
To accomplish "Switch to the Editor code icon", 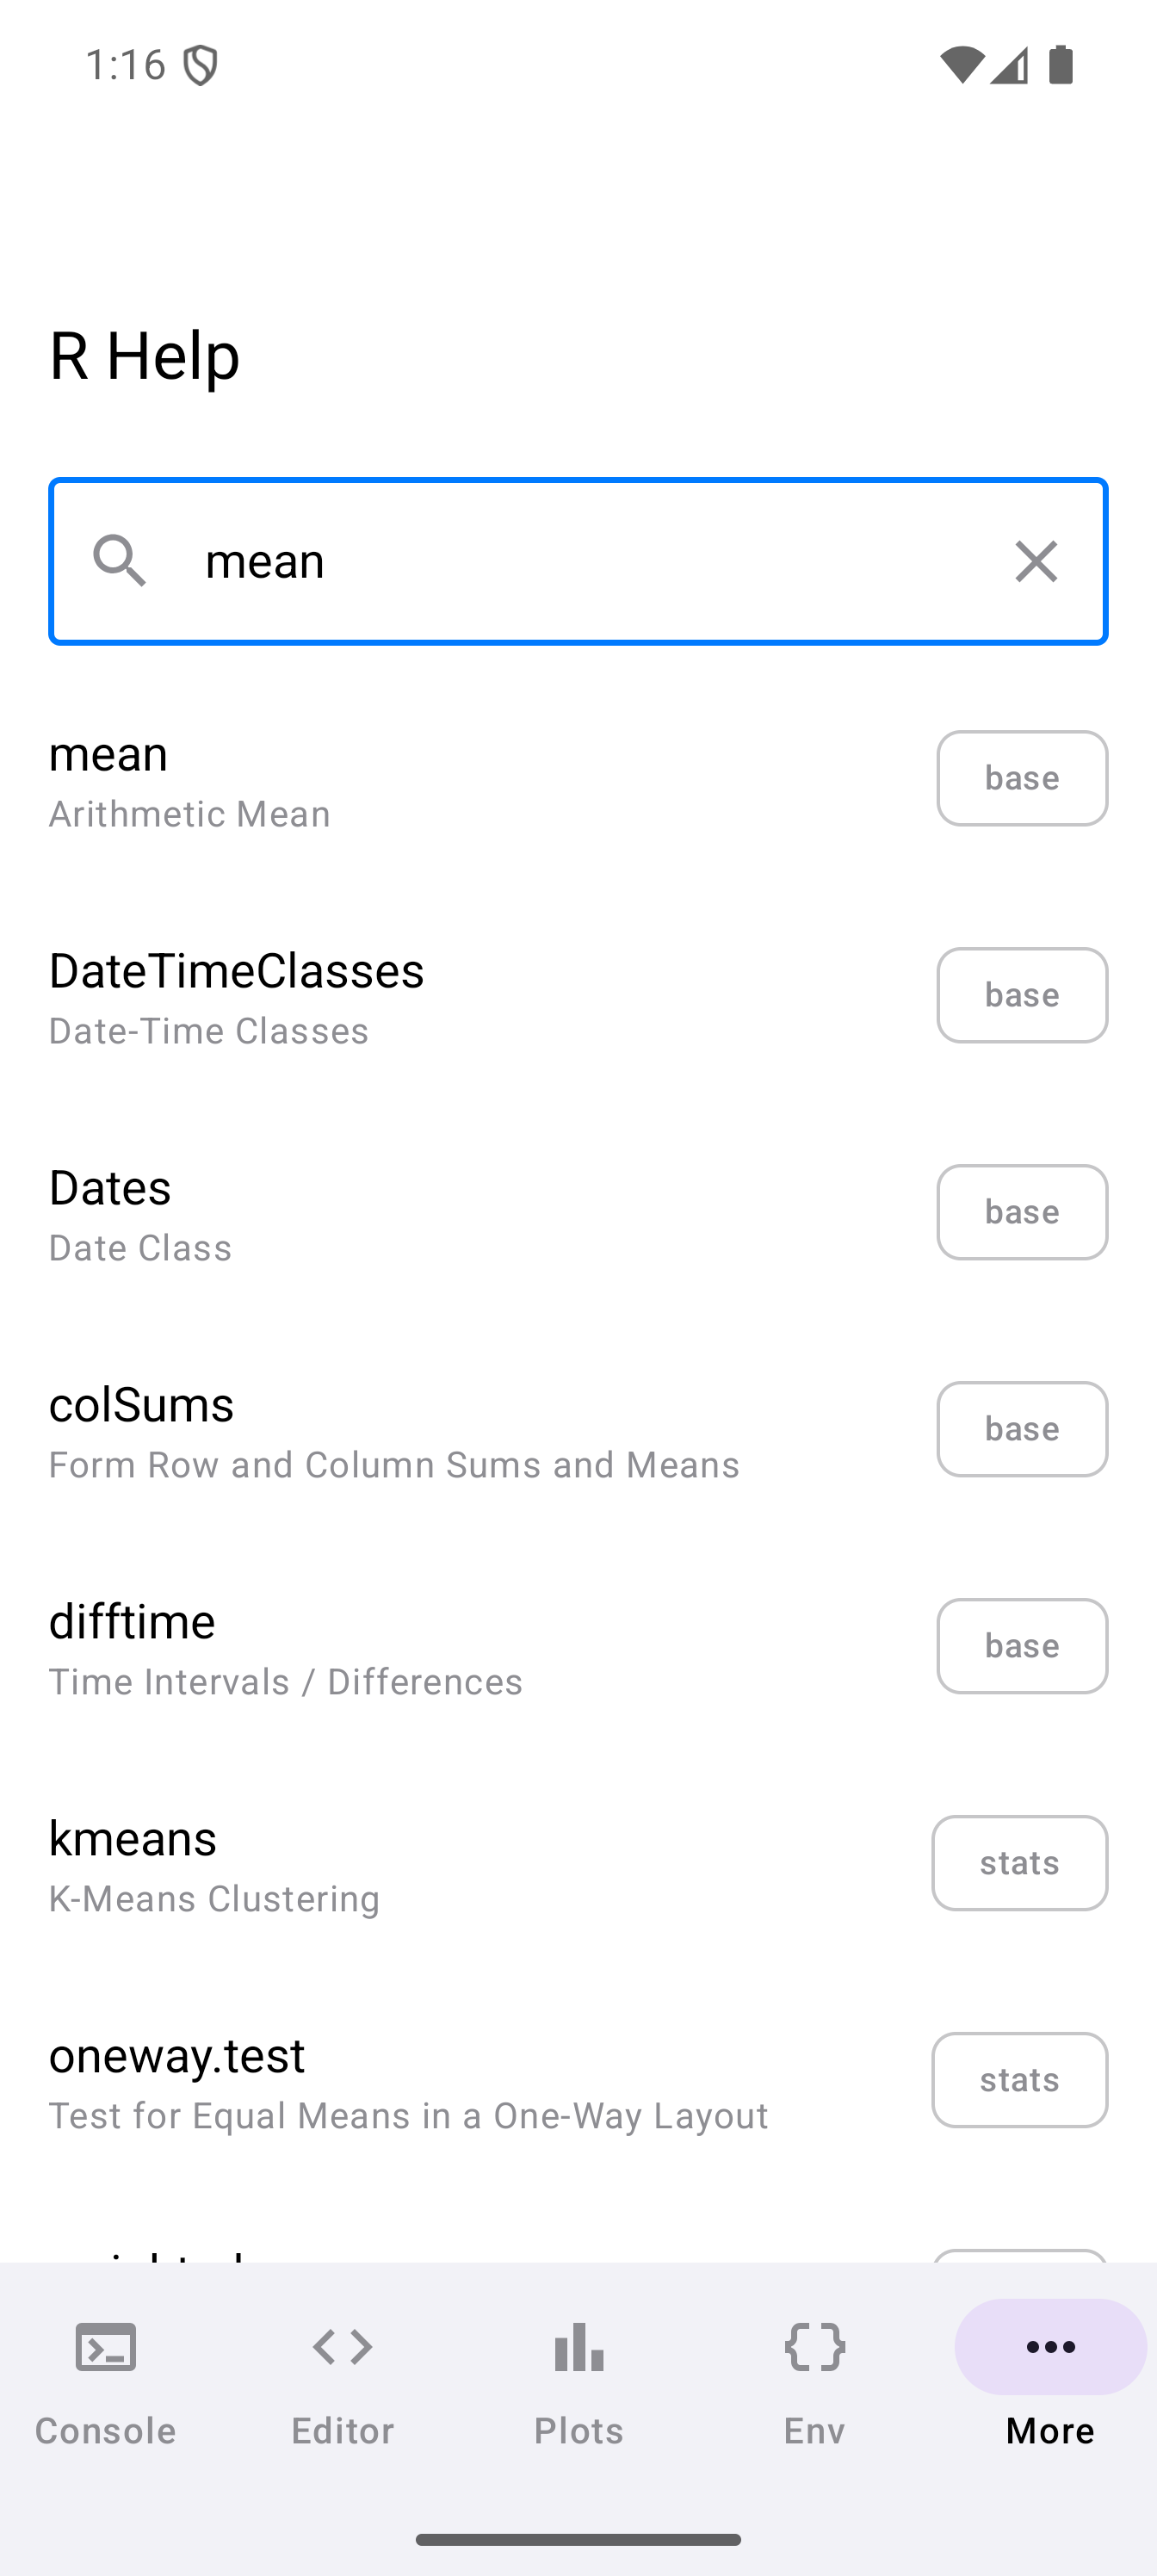I will (342, 2346).
